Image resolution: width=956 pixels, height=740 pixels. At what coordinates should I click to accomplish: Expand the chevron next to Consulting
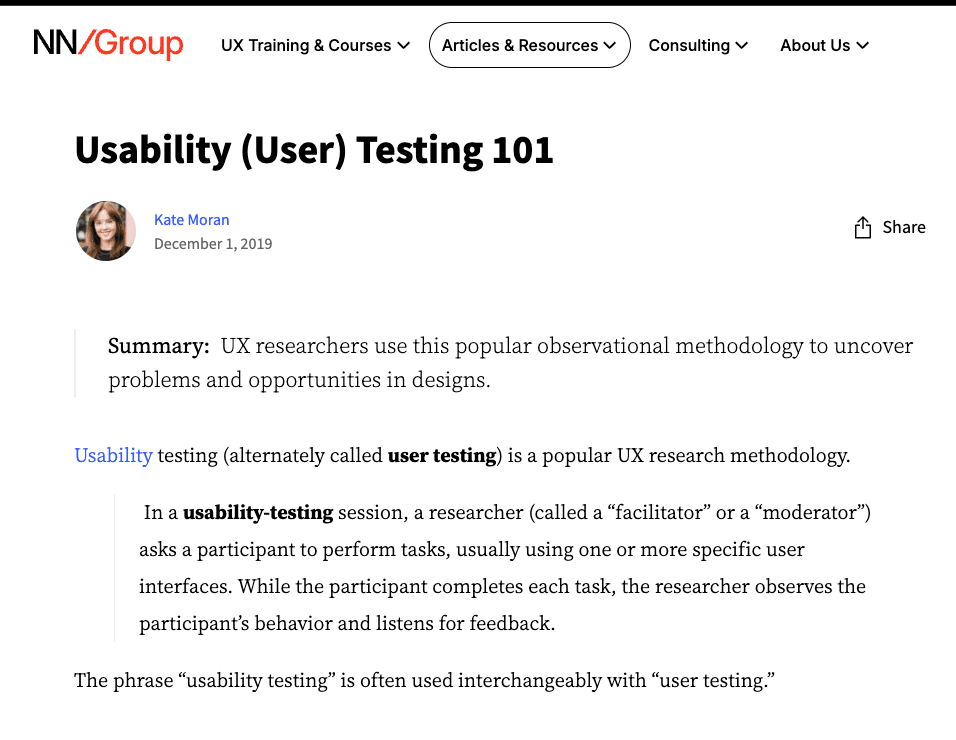pos(742,45)
